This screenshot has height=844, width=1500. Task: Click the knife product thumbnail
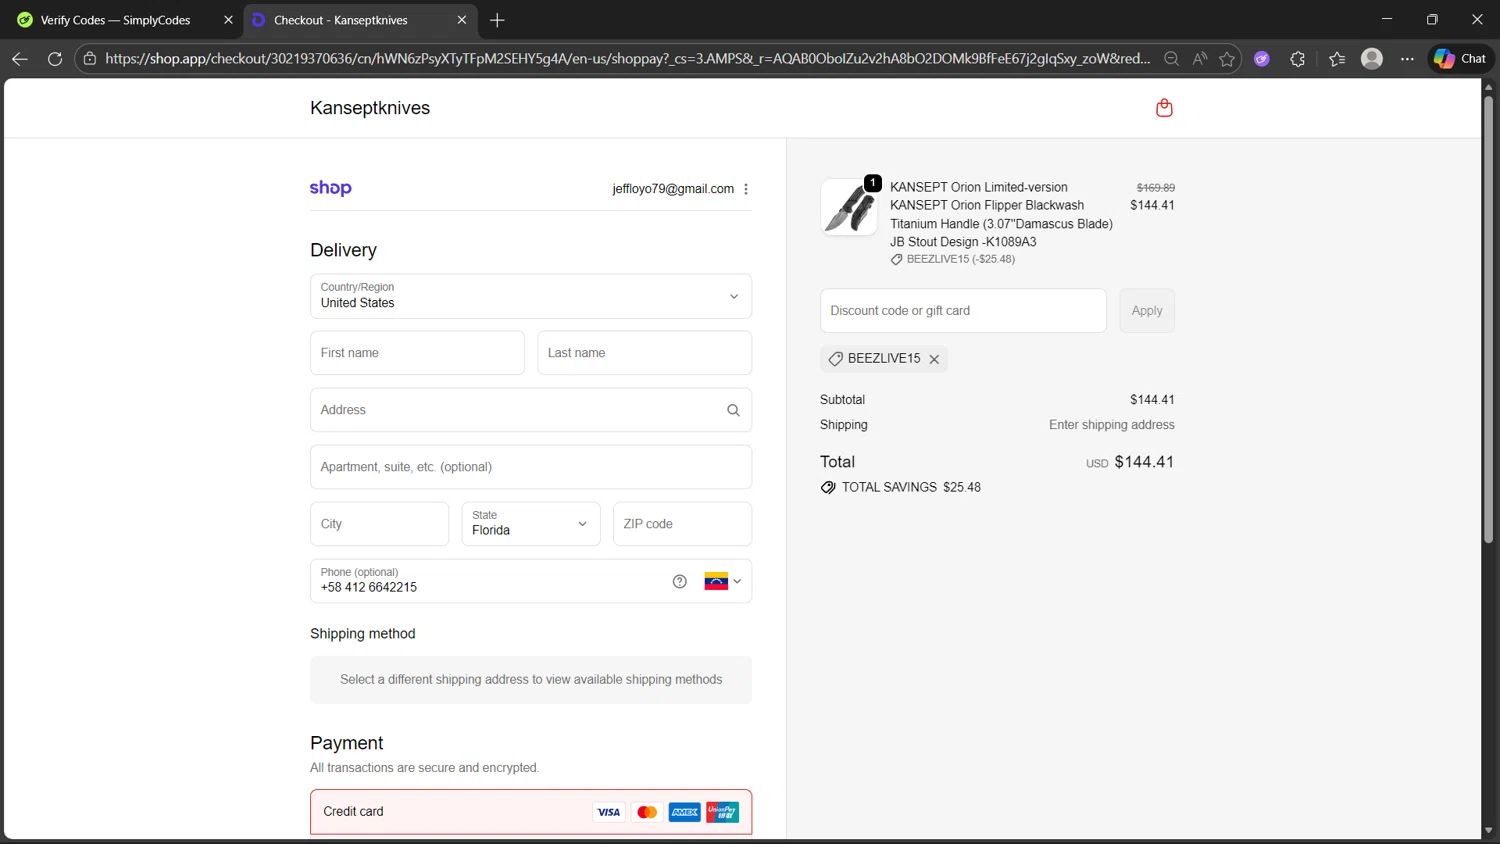(849, 207)
